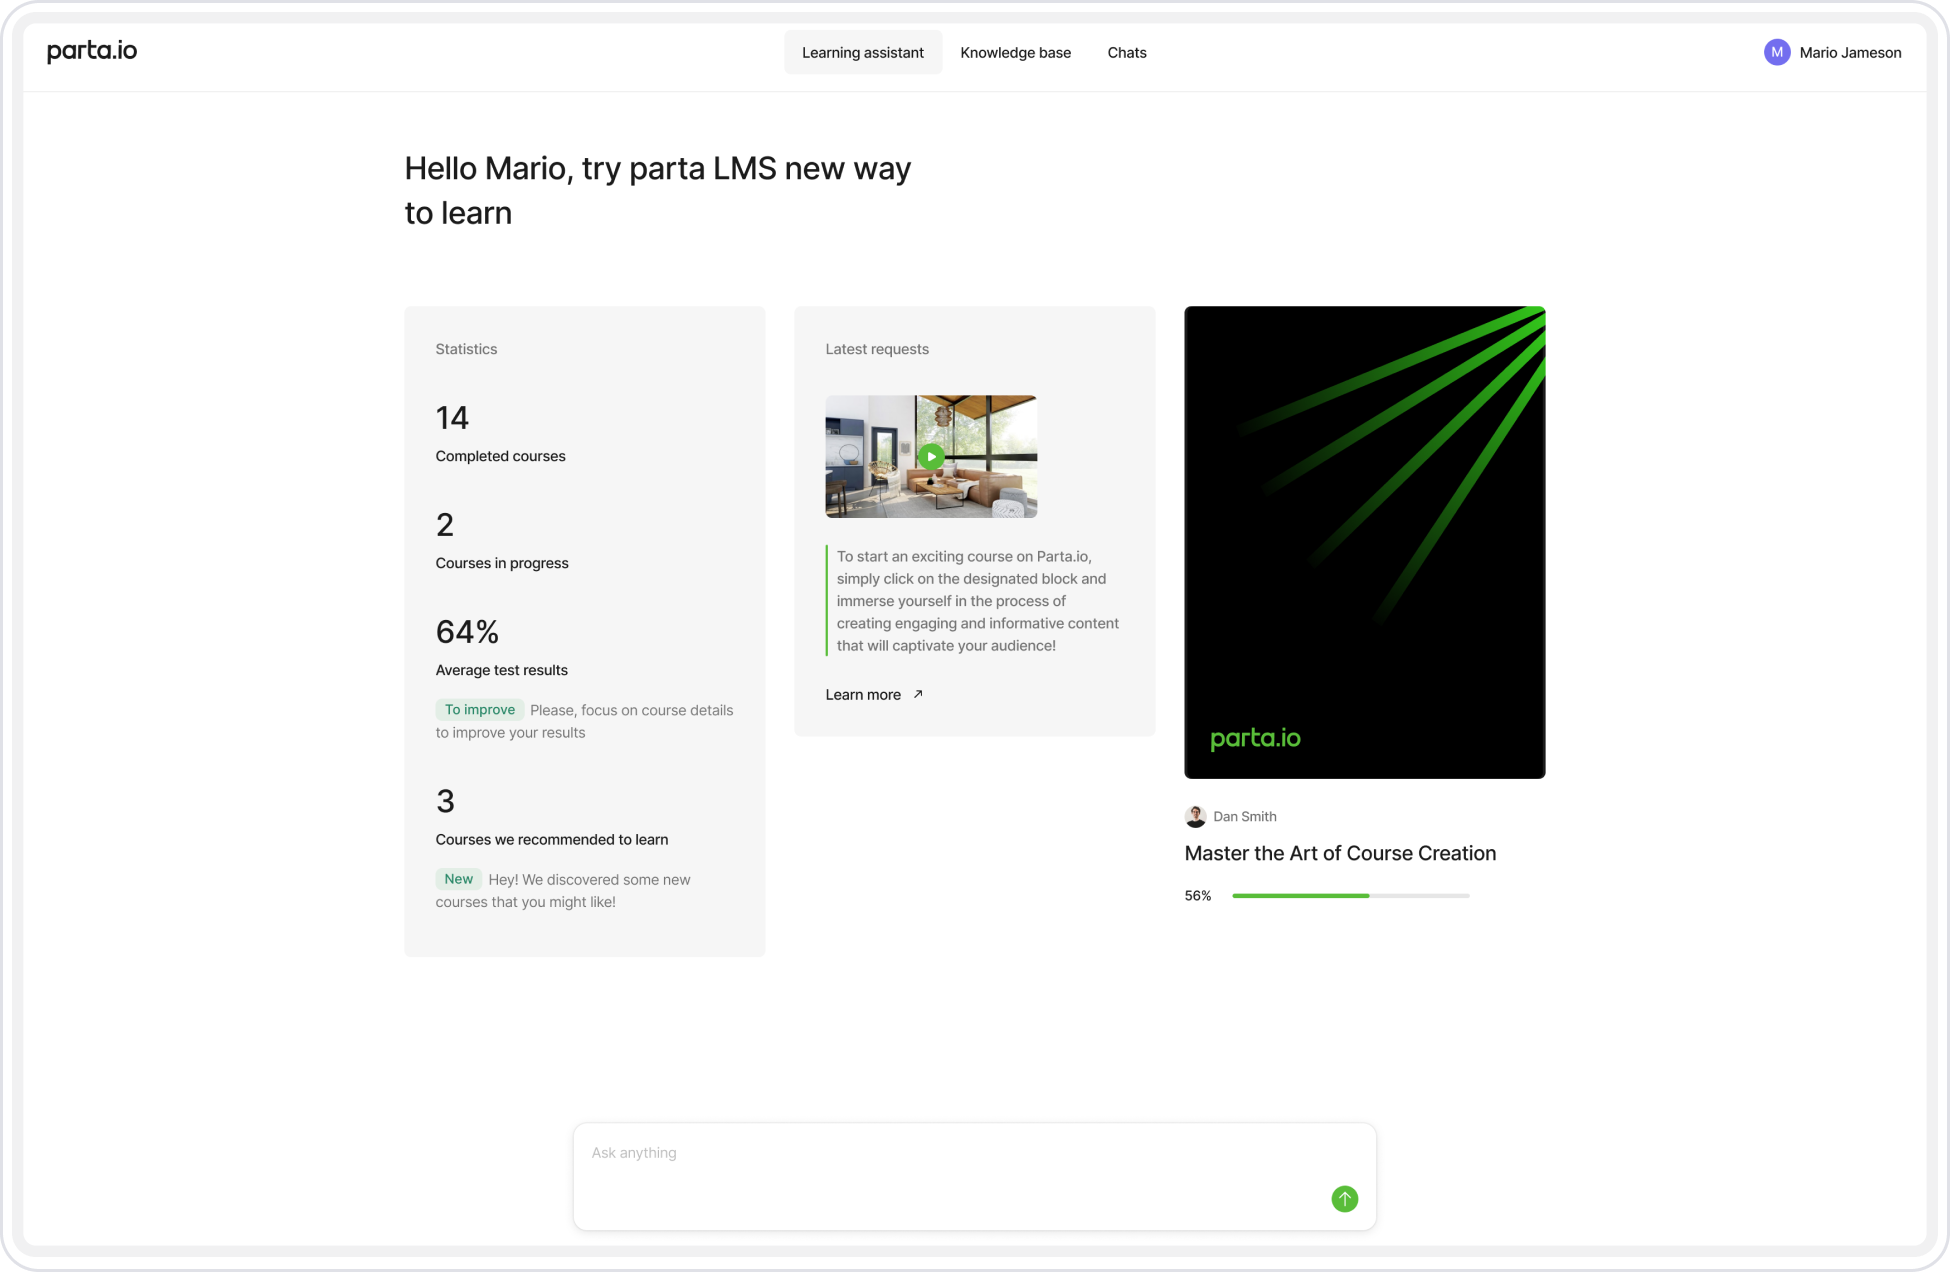Select the Courses in progress stat

(x=504, y=541)
